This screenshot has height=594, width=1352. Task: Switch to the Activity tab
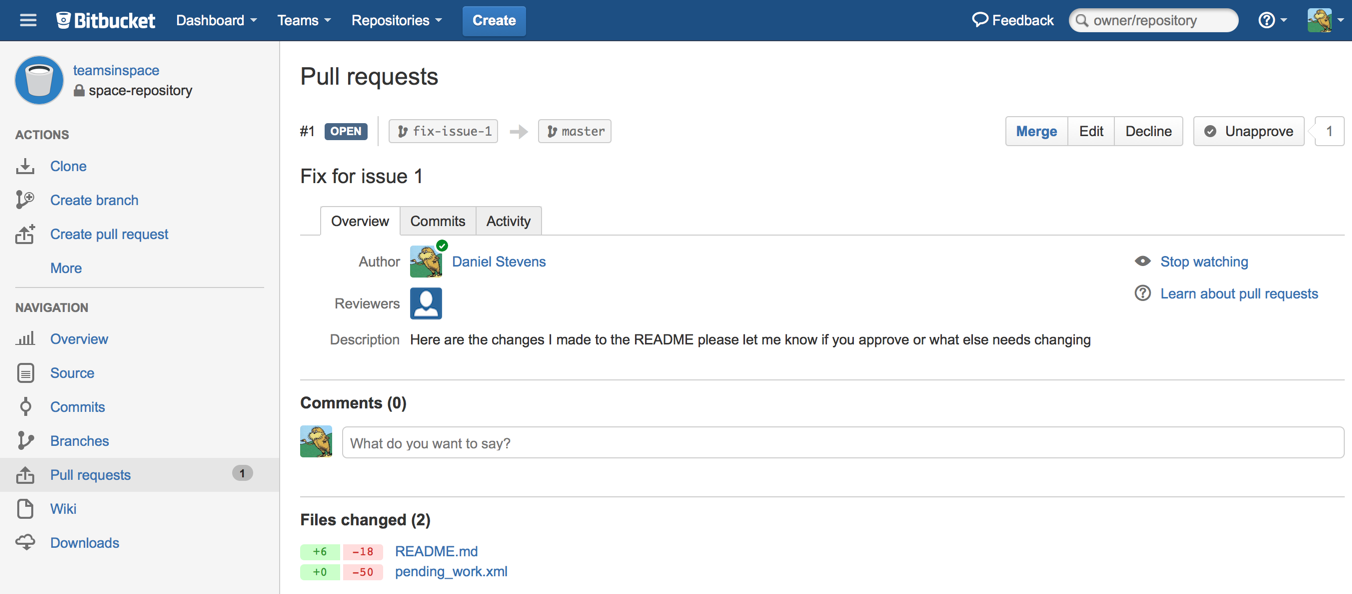508,220
